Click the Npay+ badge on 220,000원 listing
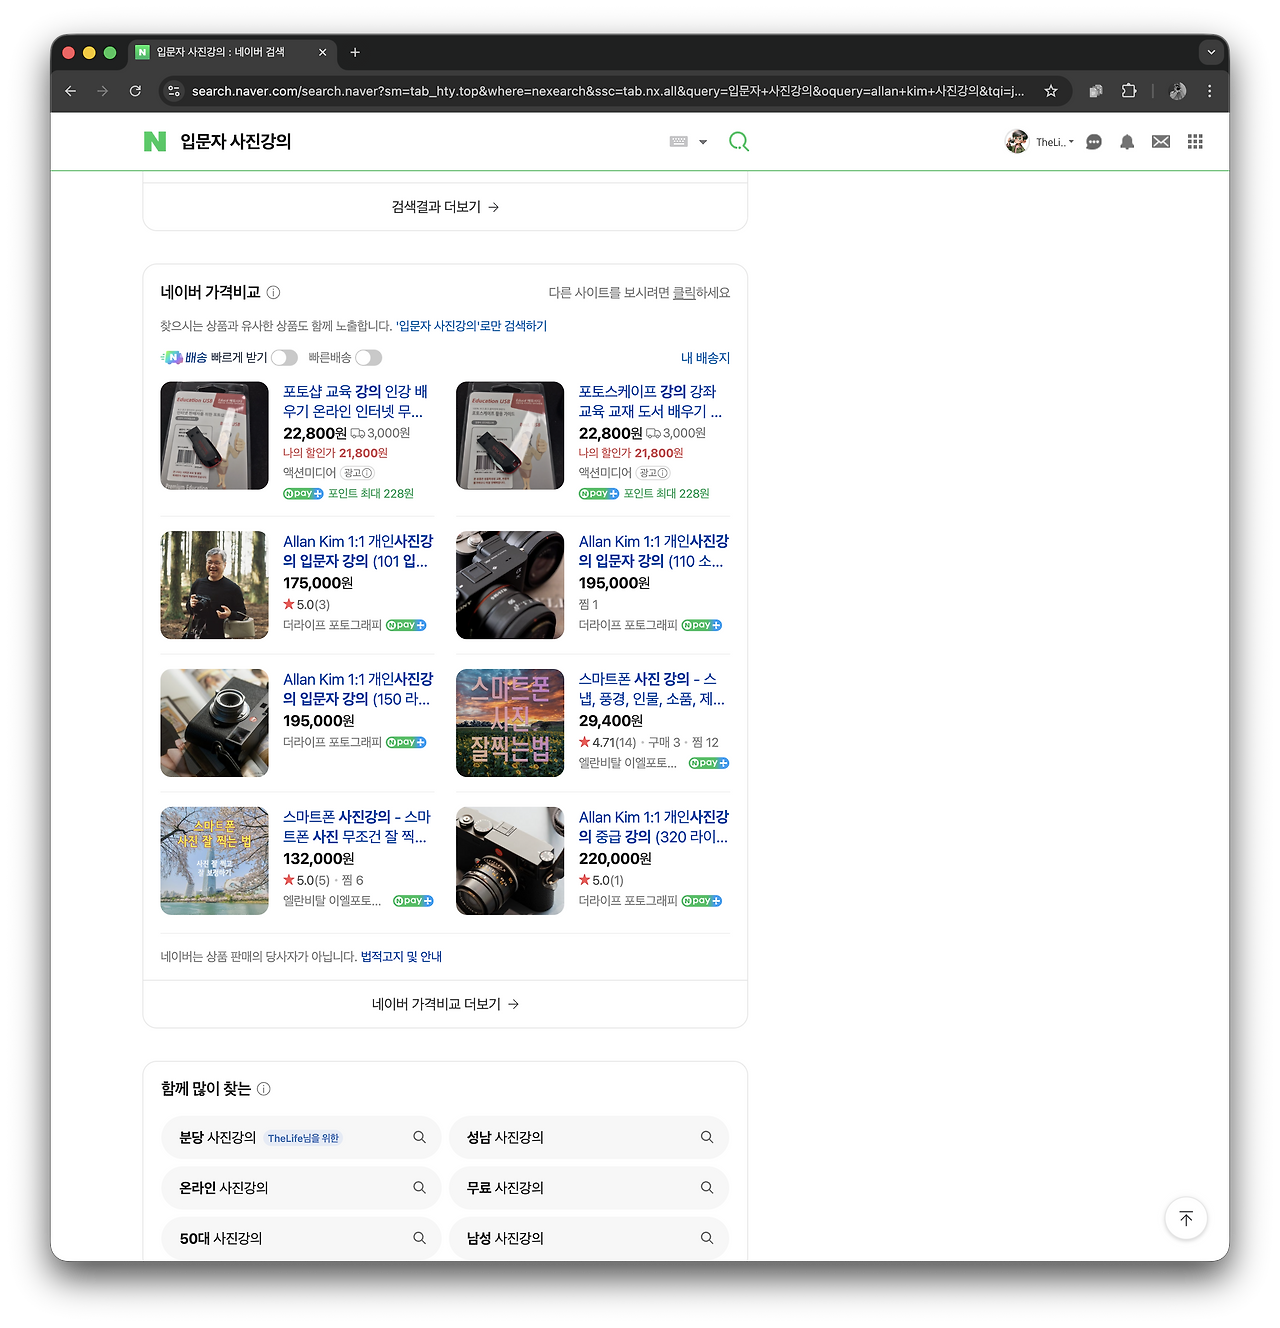The image size is (1280, 1328). pos(702,901)
